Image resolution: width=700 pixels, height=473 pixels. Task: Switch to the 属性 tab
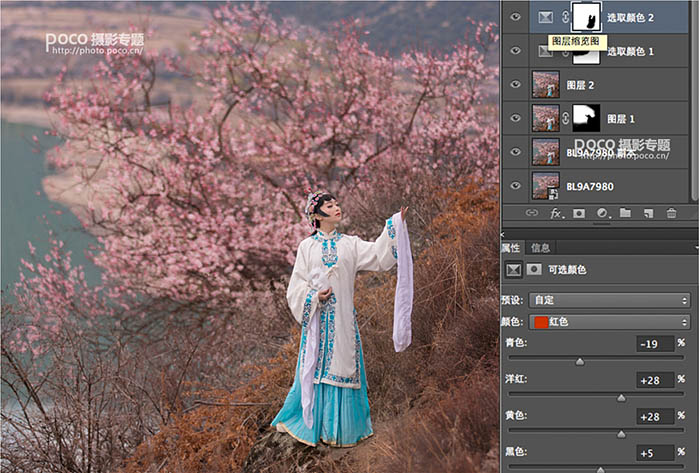[x=511, y=248]
